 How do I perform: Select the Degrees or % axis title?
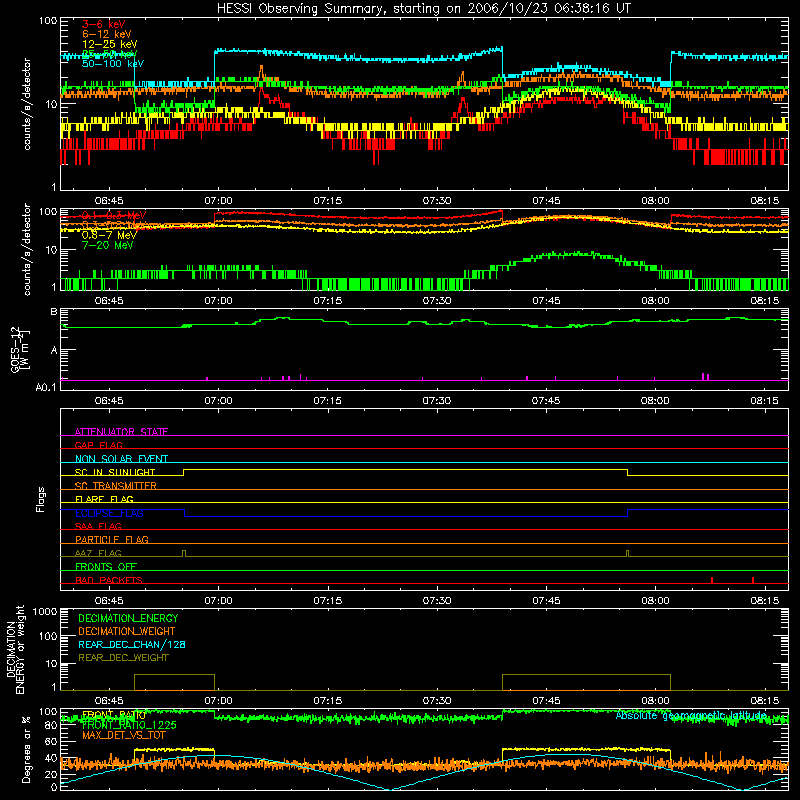(x=26, y=749)
